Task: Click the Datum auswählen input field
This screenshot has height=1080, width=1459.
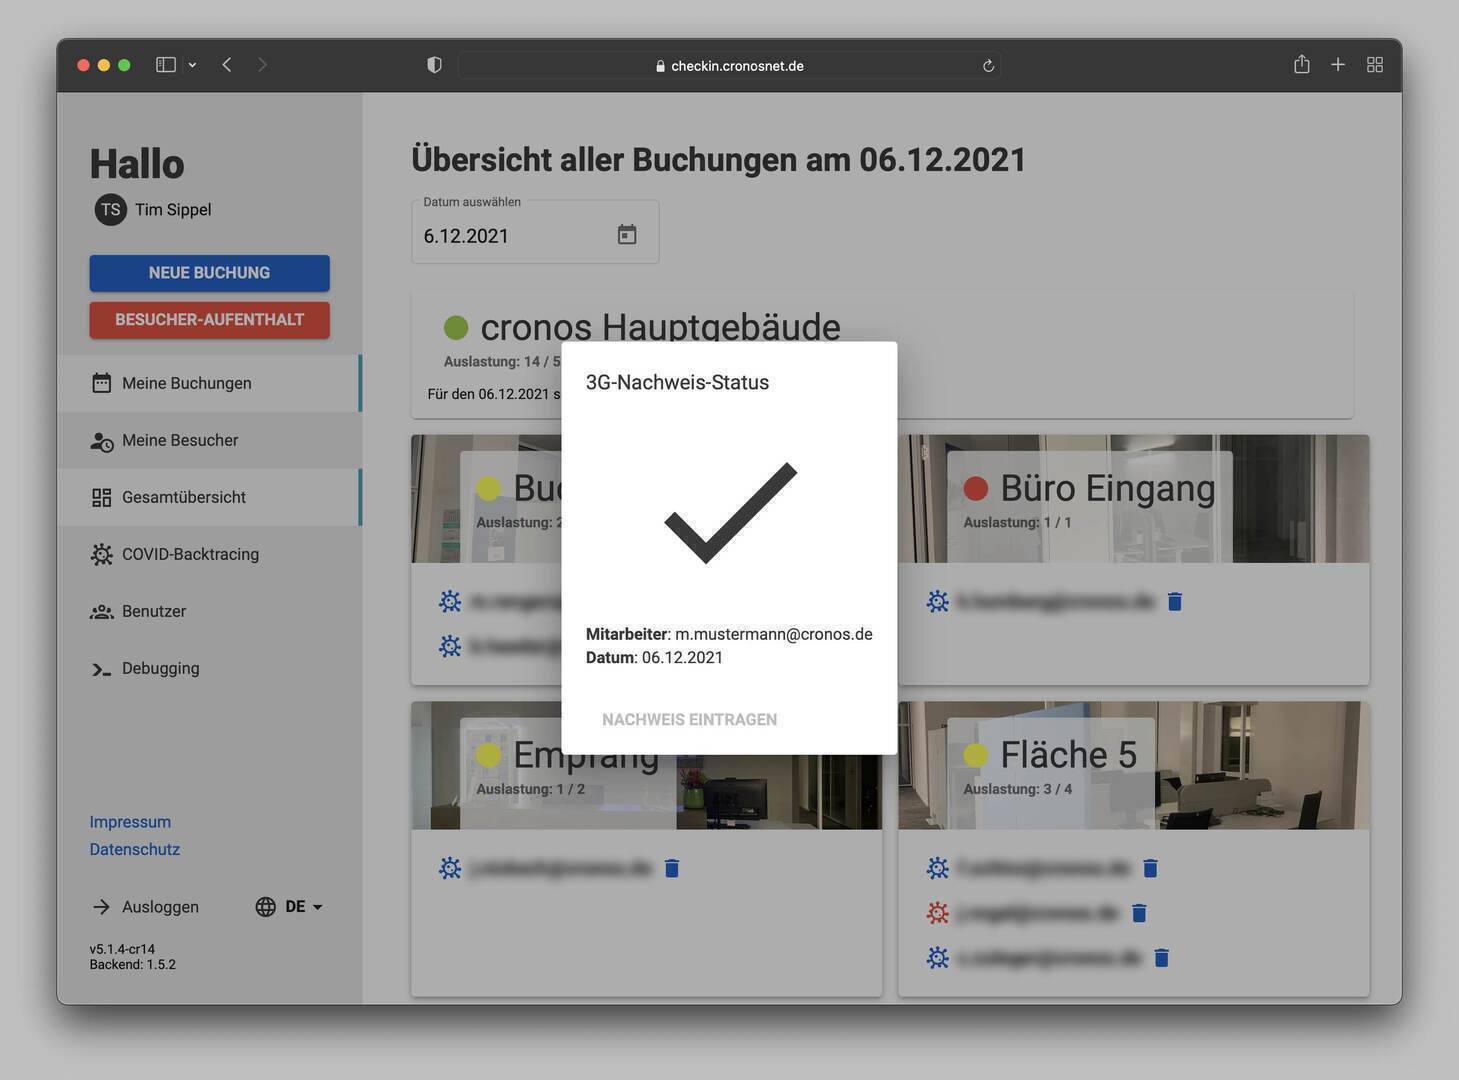Action: (x=510, y=236)
